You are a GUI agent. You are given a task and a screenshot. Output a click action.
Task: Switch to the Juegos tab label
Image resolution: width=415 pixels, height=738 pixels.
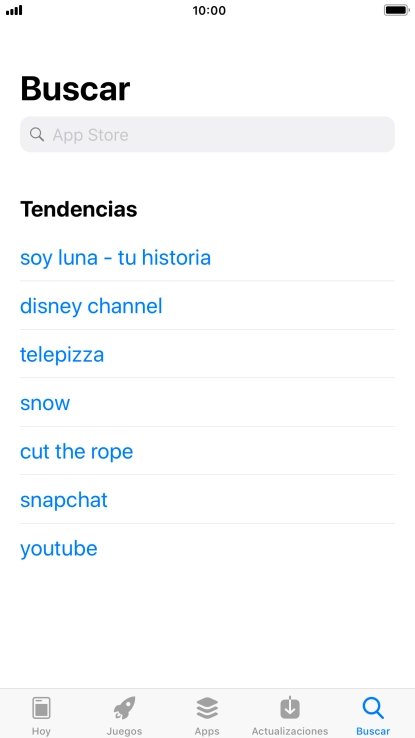(125, 731)
